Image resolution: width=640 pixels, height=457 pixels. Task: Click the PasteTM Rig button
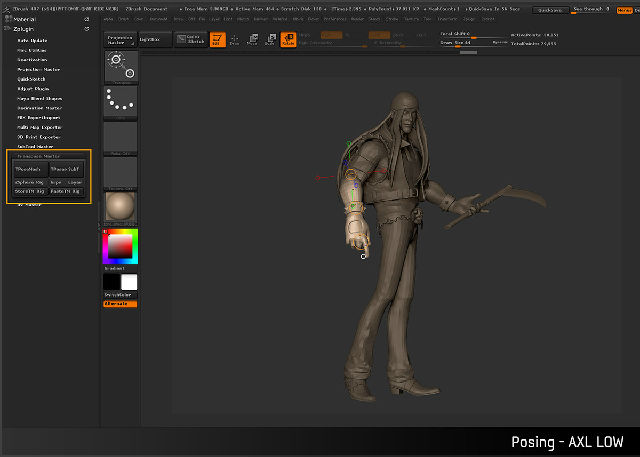click(x=67, y=191)
